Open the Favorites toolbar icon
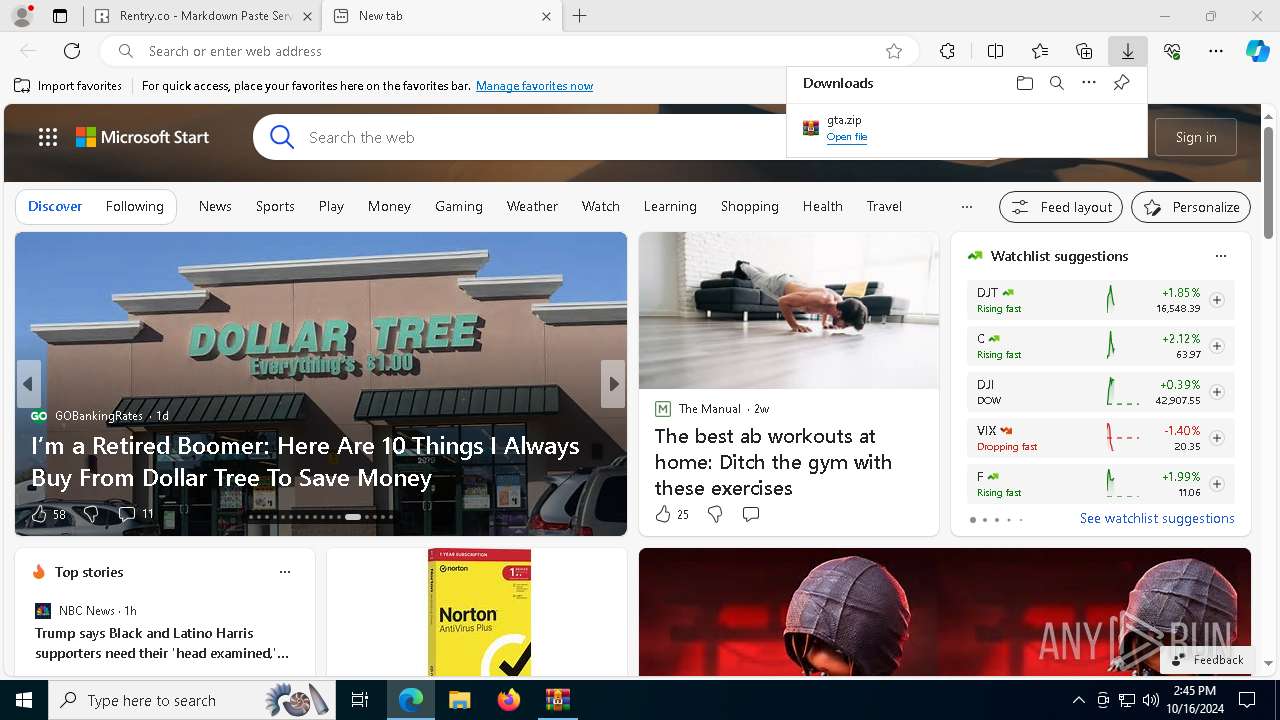This screenshot has width=1280, height=720. pyautogui.click(x=1040, y=51)
